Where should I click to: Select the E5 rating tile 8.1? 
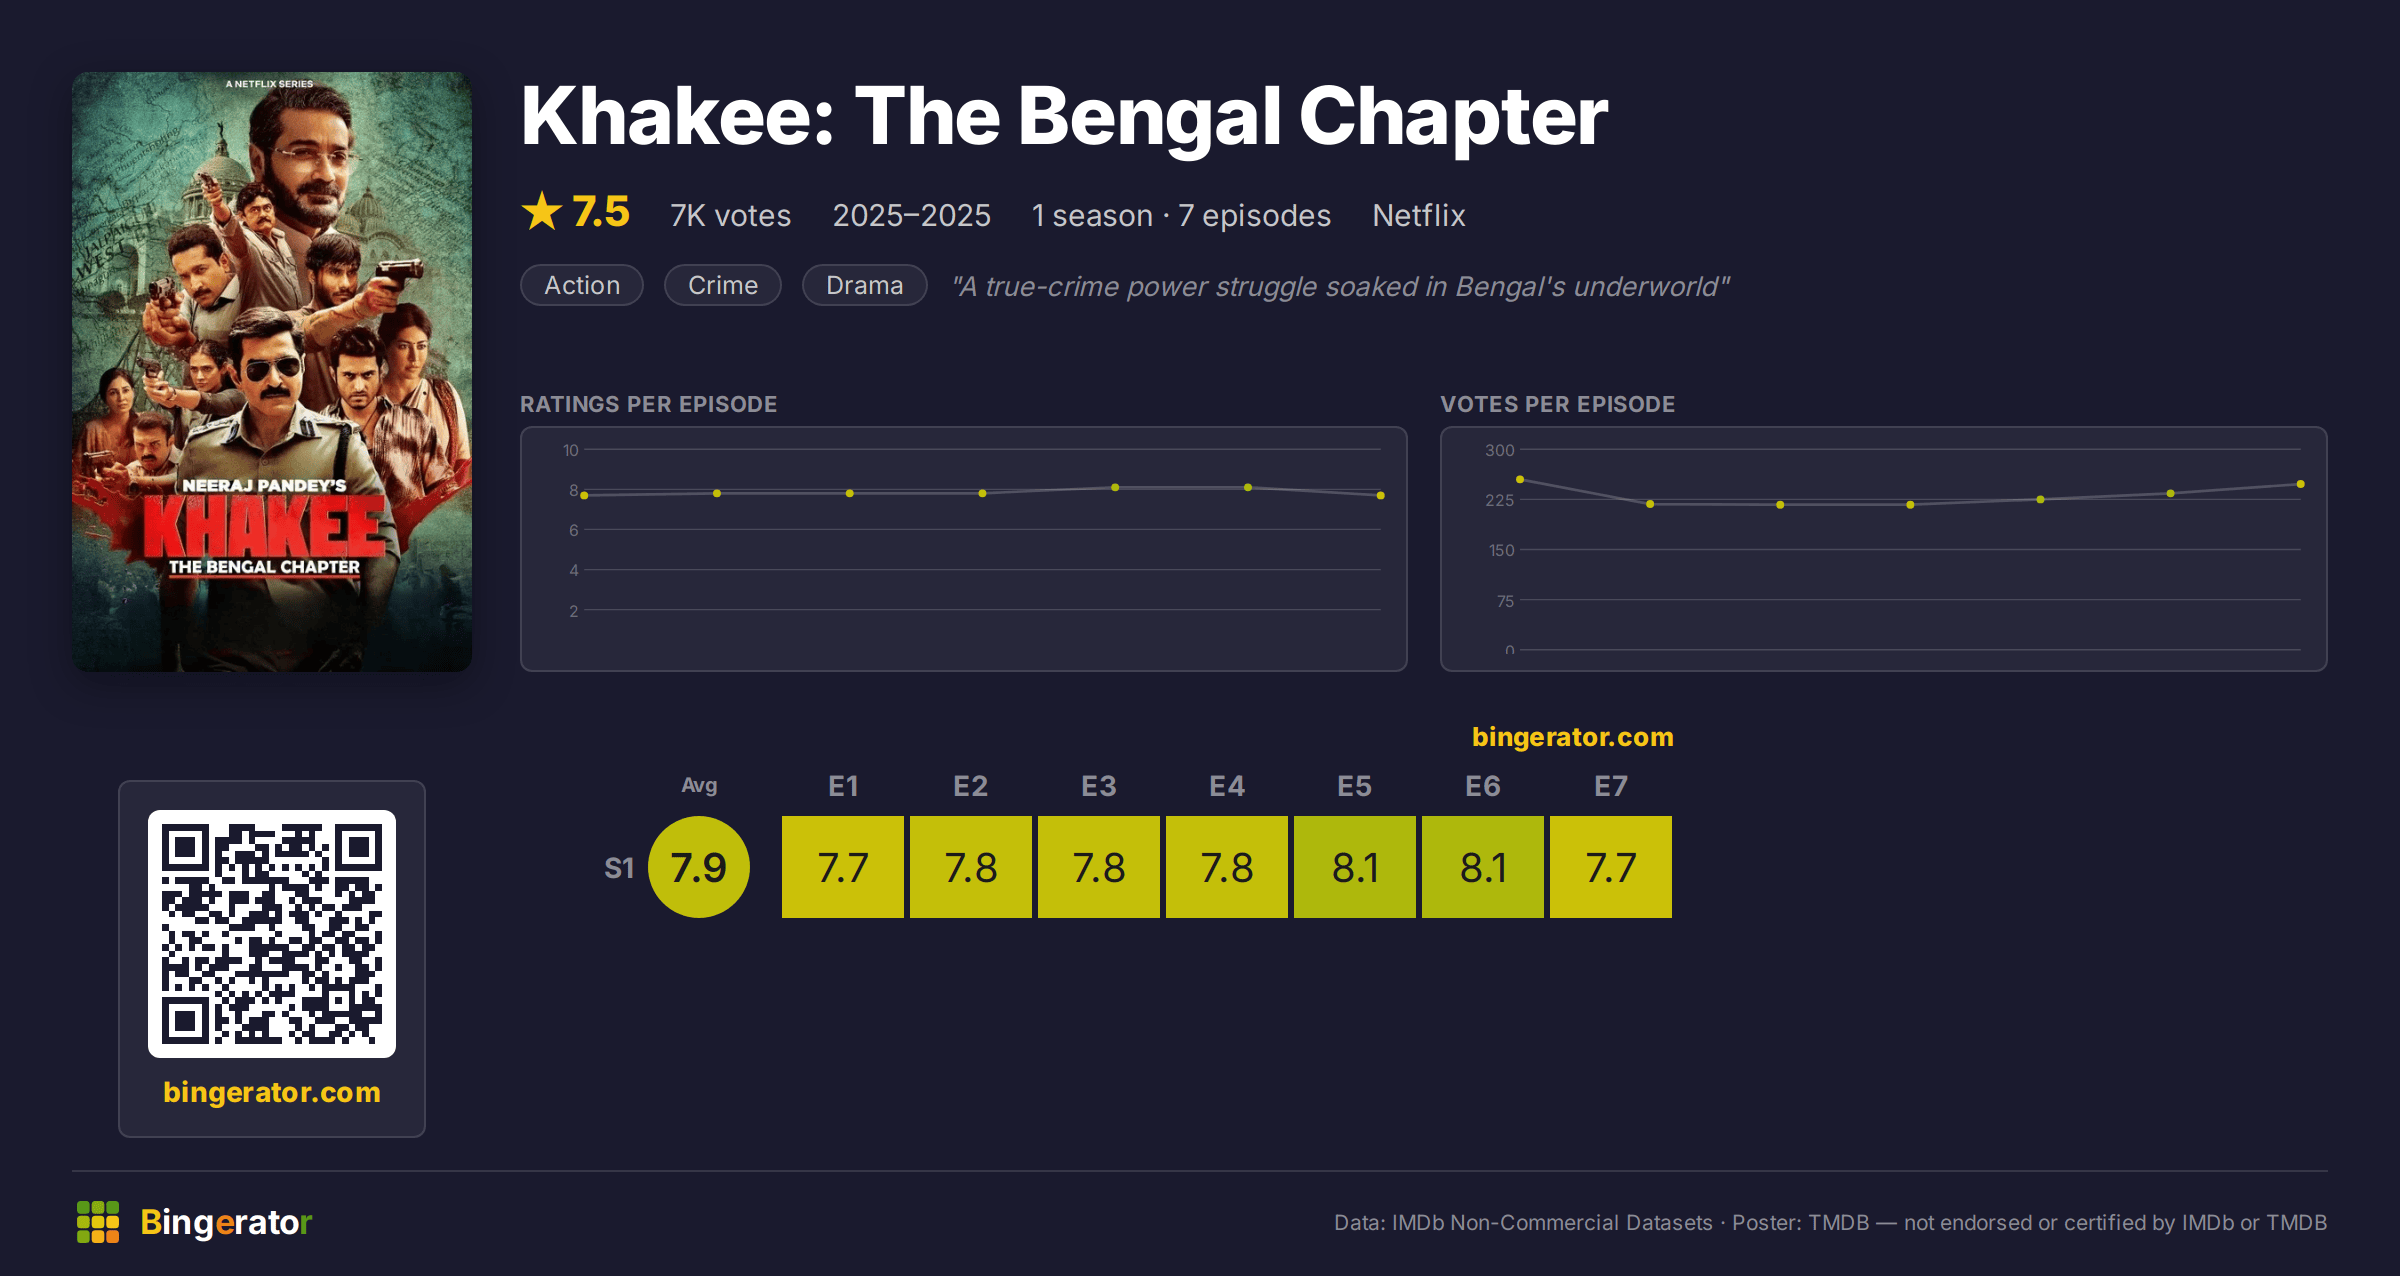(x=1355, y=867)
